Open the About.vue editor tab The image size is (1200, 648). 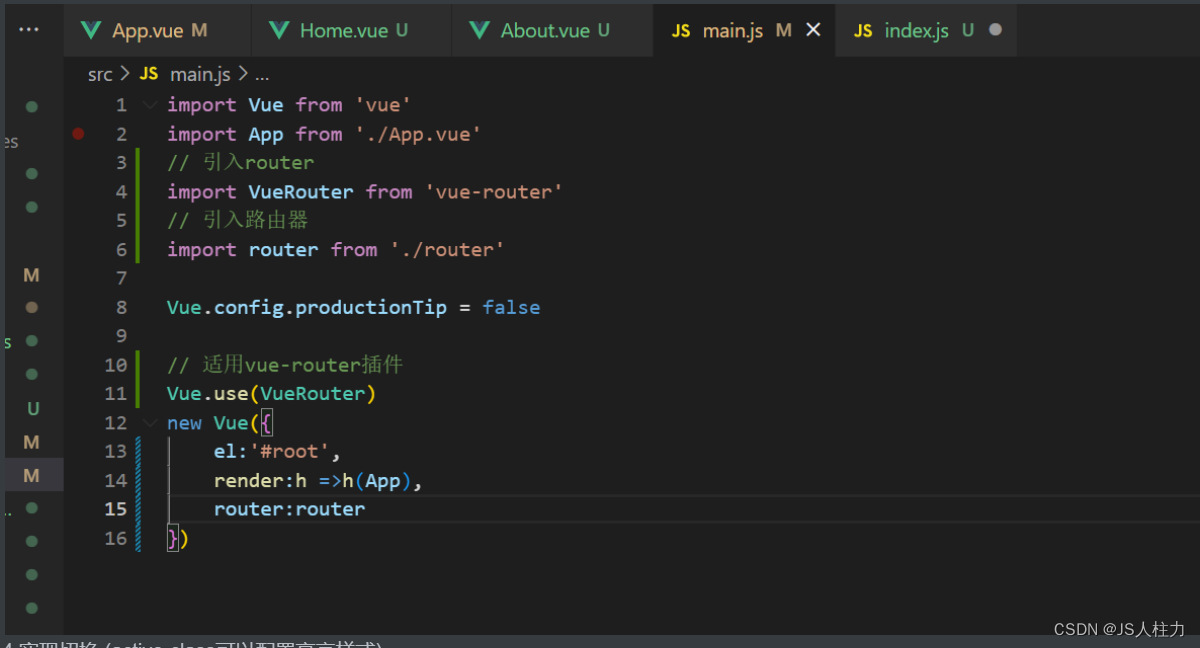[x=552, y=30]
